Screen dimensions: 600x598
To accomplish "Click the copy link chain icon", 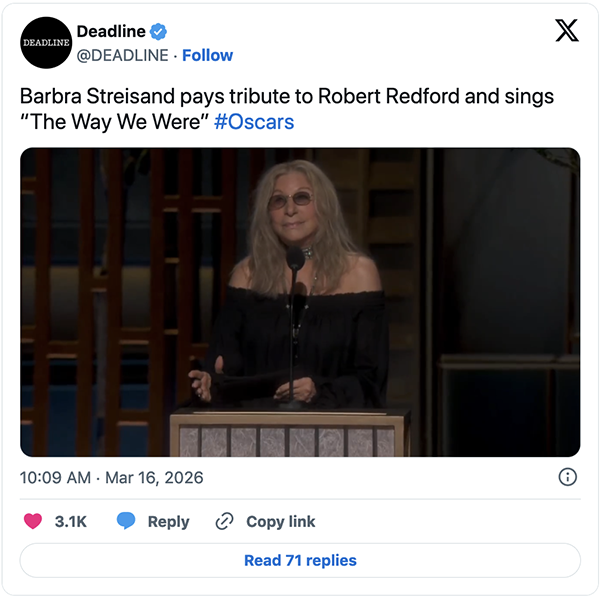I will click(224, 521).
